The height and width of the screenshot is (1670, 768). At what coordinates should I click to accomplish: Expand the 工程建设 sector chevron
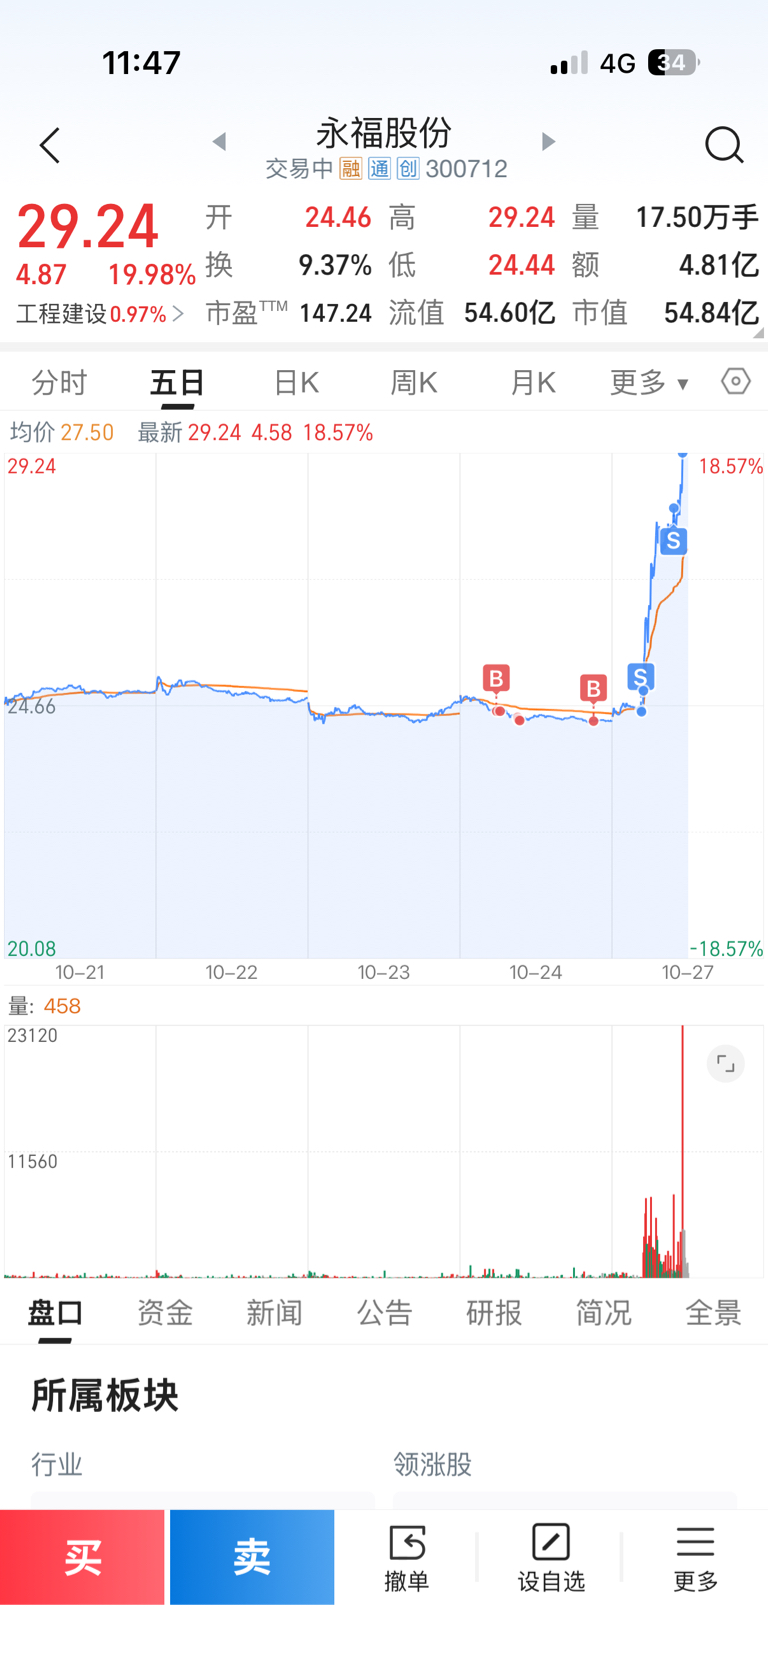pyautogui.click(x=178, y=314)
